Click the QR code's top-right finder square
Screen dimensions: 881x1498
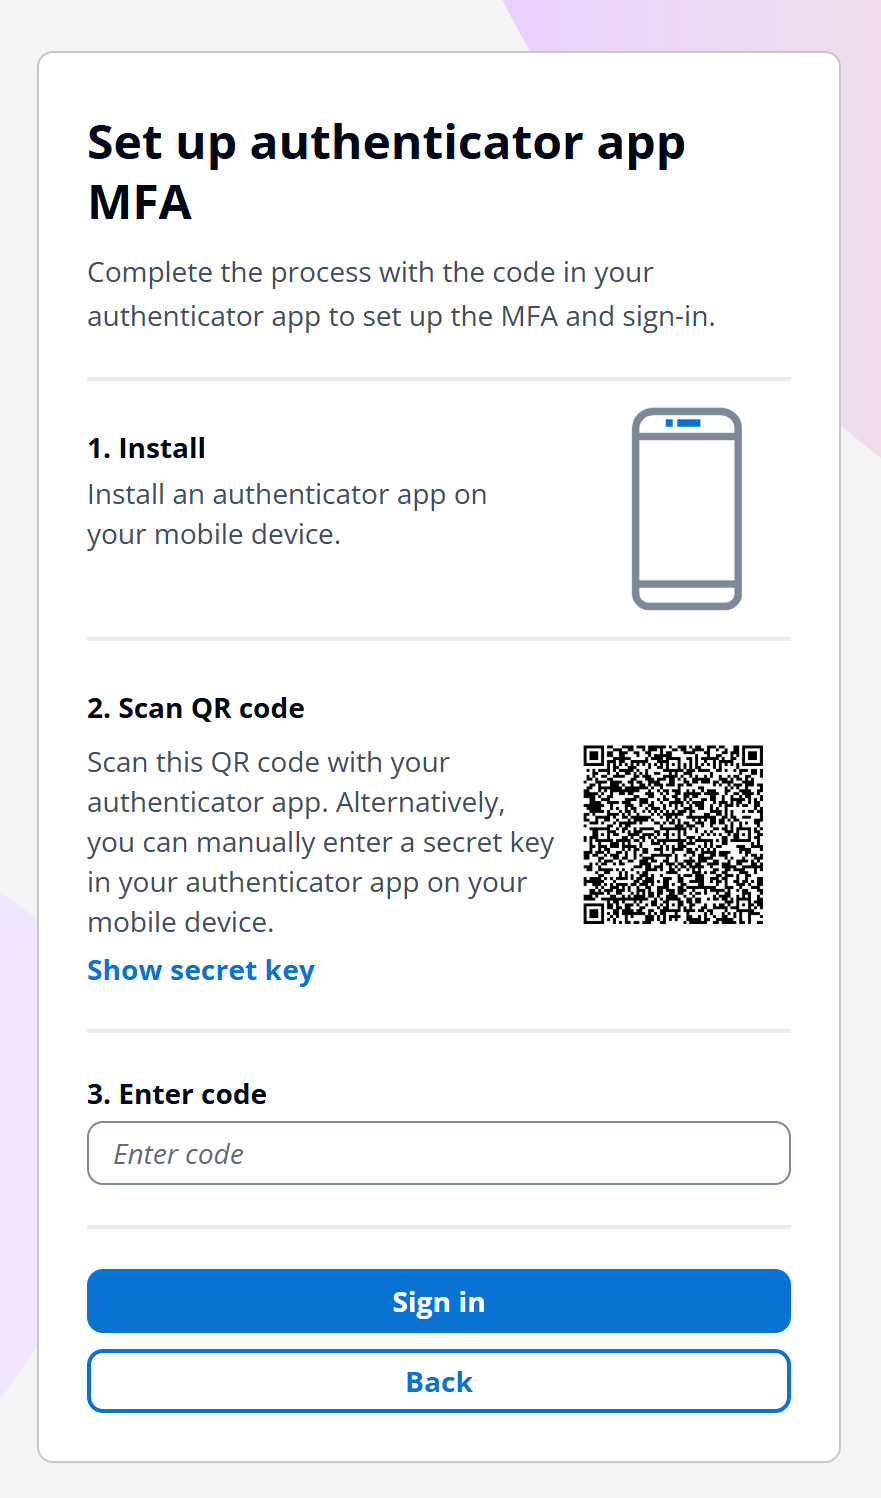click(751, 757)
